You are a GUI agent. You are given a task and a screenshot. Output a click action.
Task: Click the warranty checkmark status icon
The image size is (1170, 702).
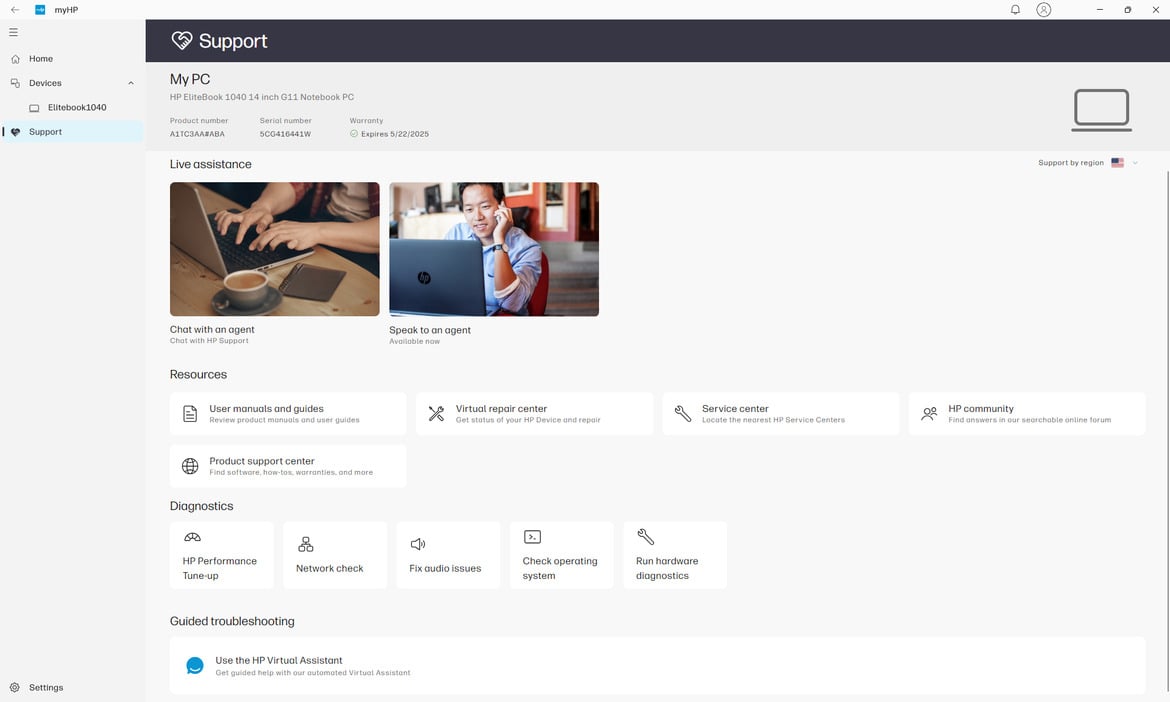coord(354,134)
